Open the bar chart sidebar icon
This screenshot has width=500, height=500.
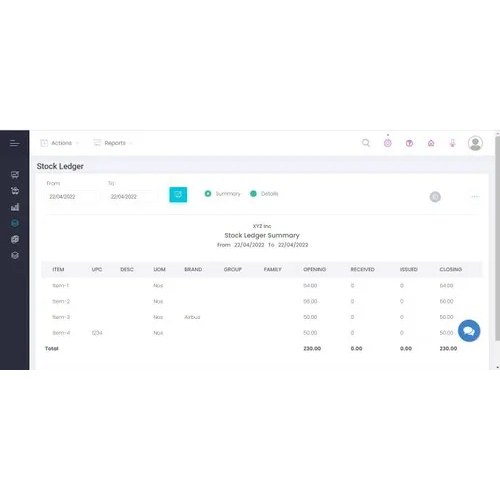(x=15, y=207)
